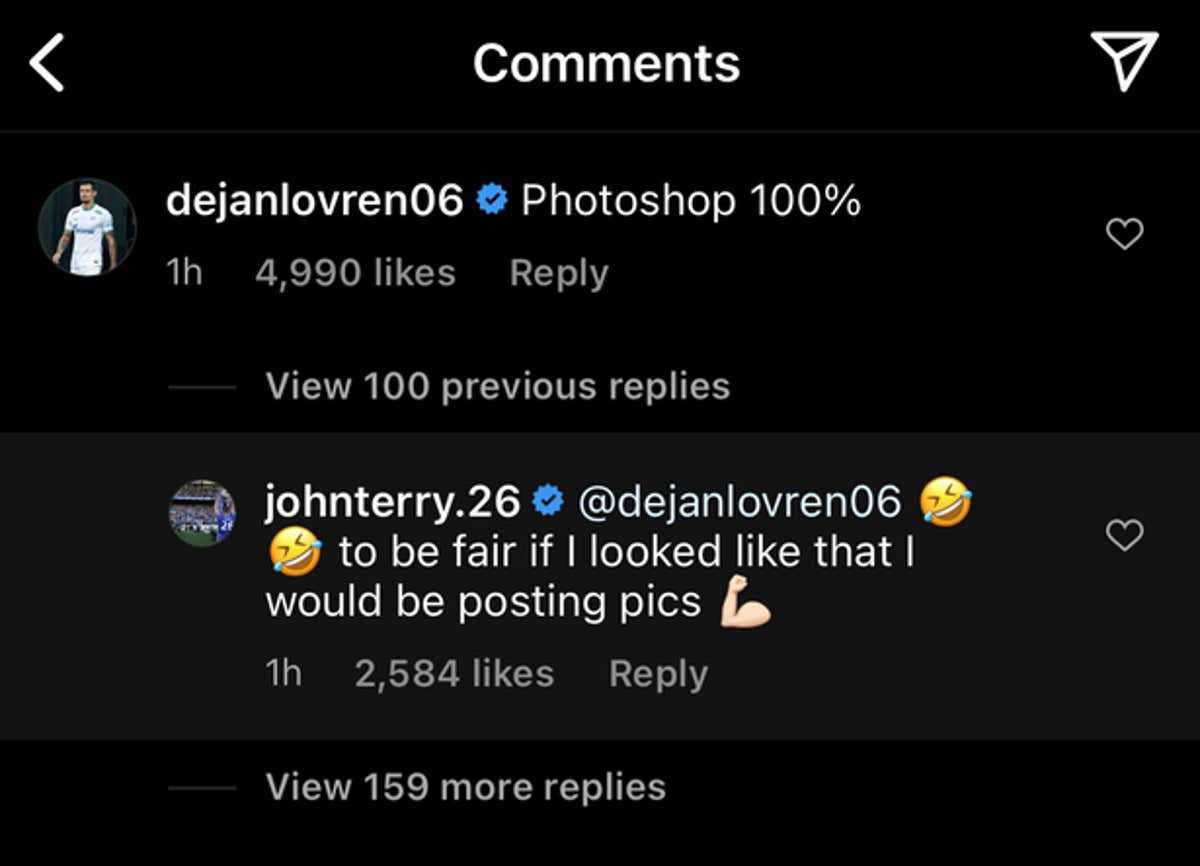View the 2,584 likes list
Viewport: 1200px width, 866px height.
[x=453, y=674]
